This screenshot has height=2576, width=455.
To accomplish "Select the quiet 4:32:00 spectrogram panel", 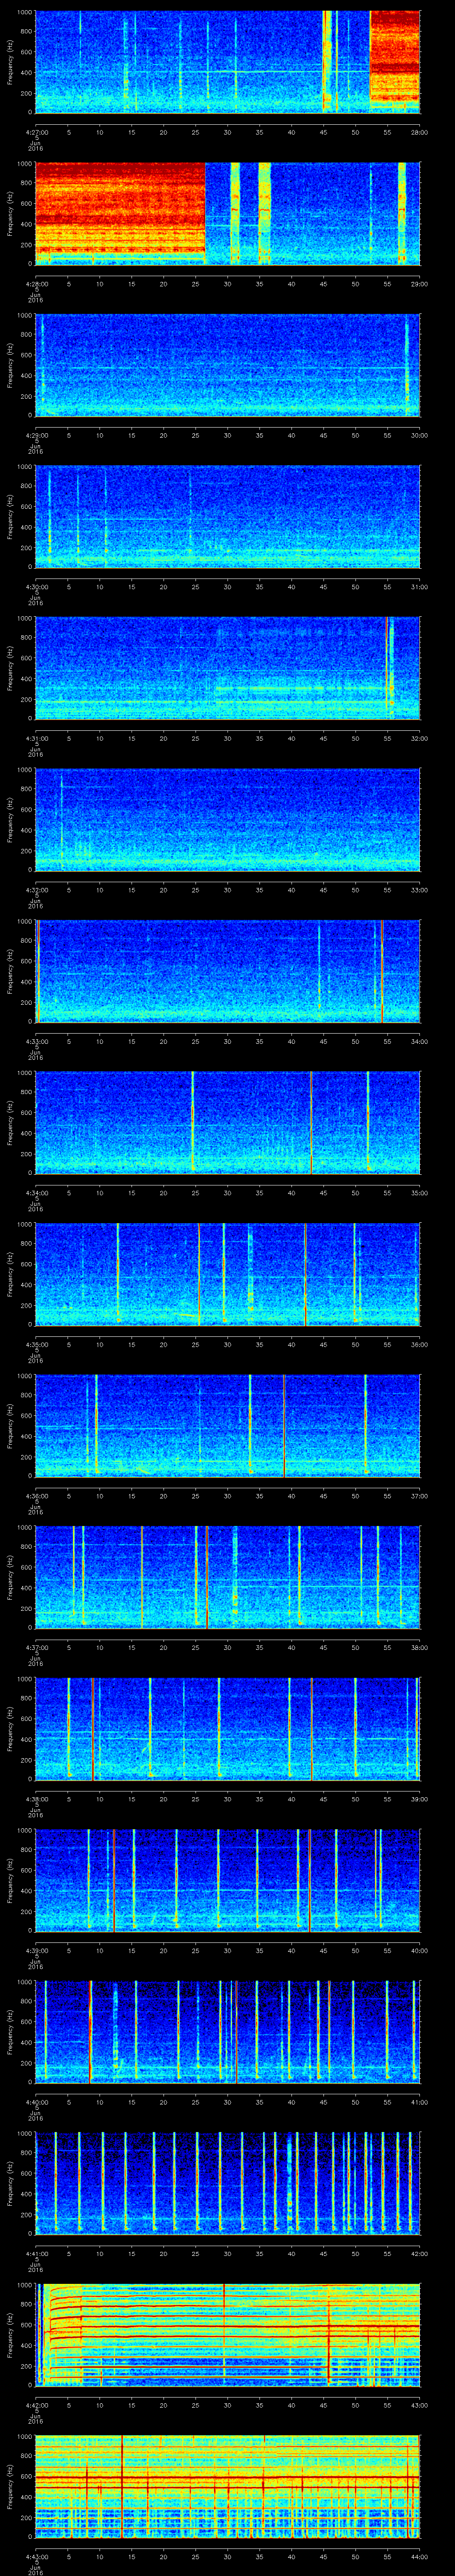I will [x=227, y=819].
